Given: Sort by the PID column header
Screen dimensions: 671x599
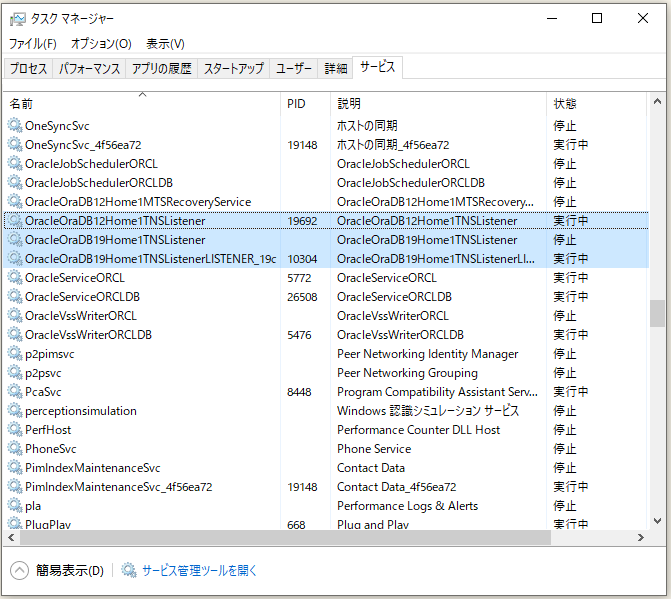Looking at the screenshot, I should [306, 104].
